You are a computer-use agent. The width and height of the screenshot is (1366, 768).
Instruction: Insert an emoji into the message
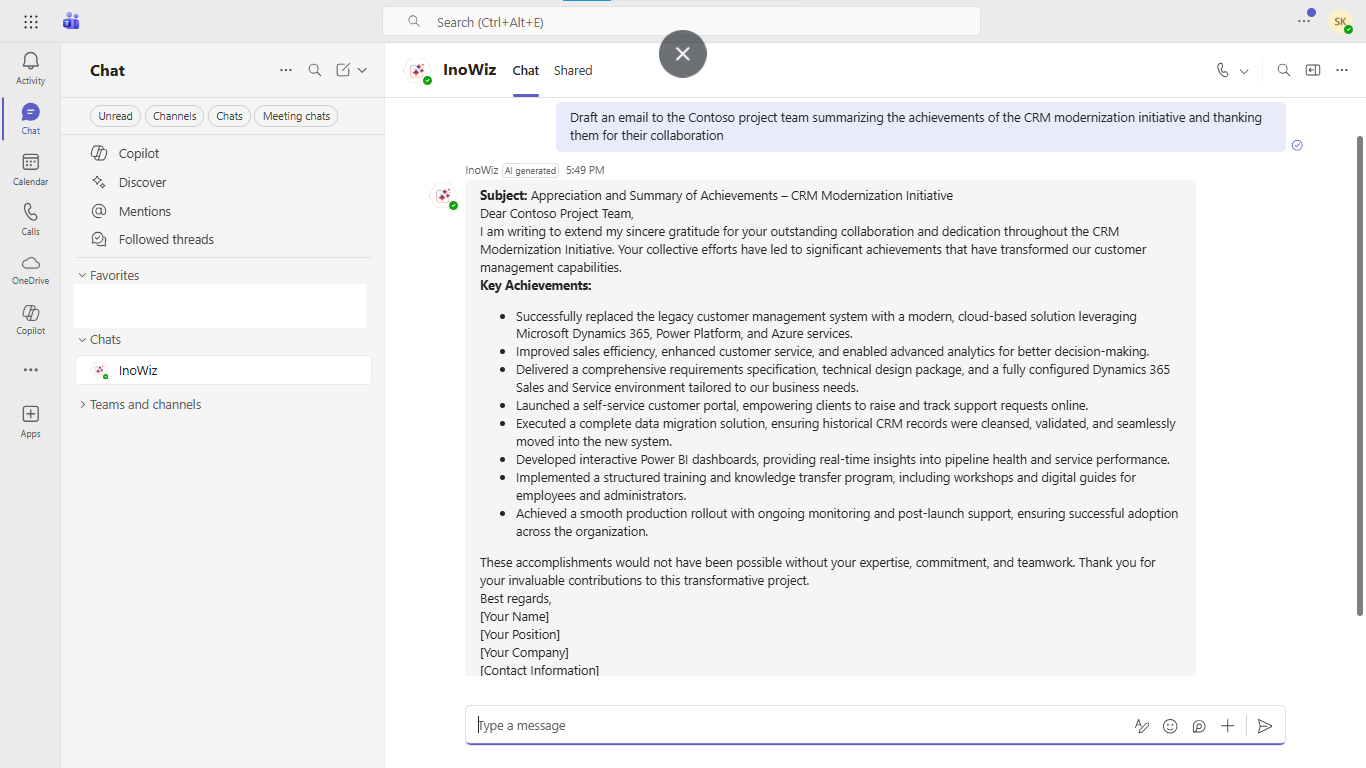1170,726
